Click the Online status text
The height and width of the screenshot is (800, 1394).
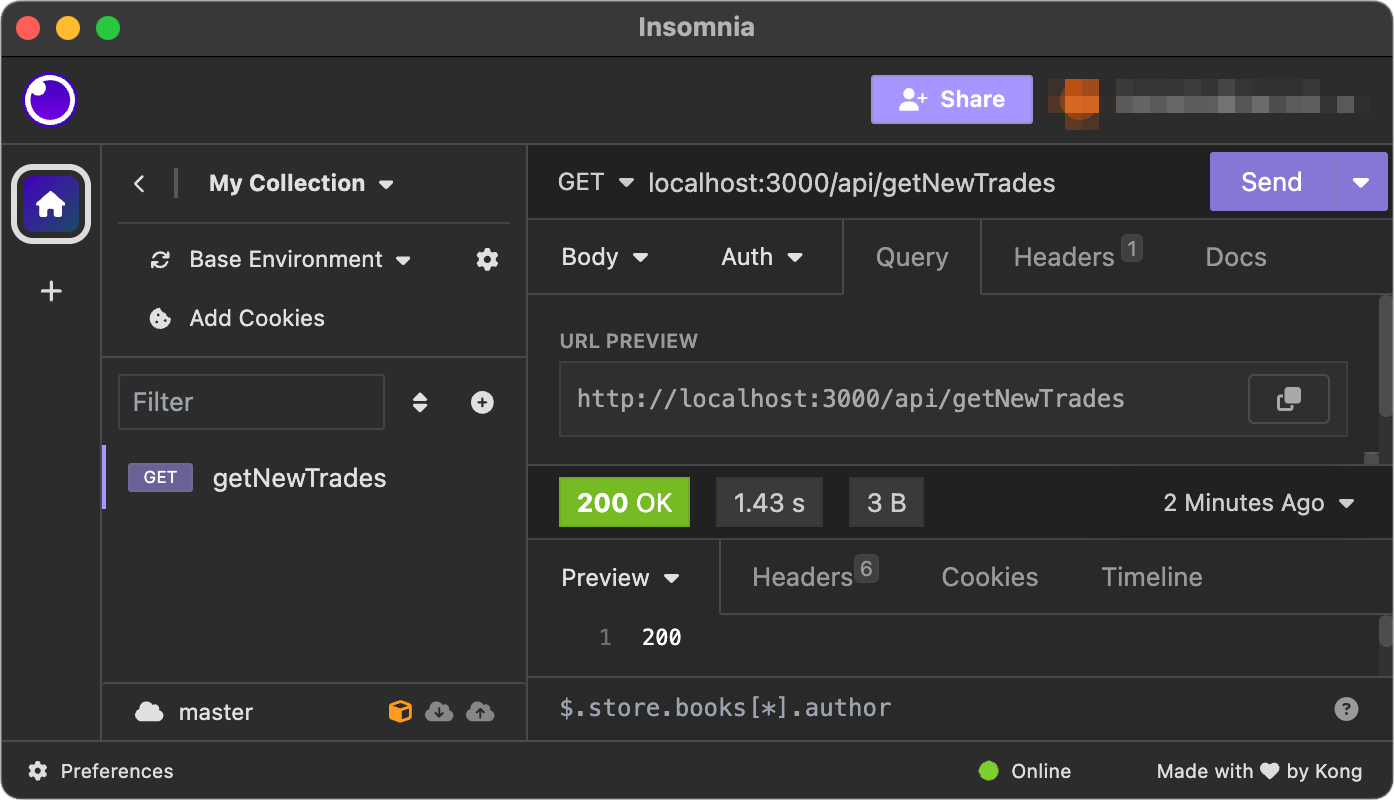point(1041,771)
